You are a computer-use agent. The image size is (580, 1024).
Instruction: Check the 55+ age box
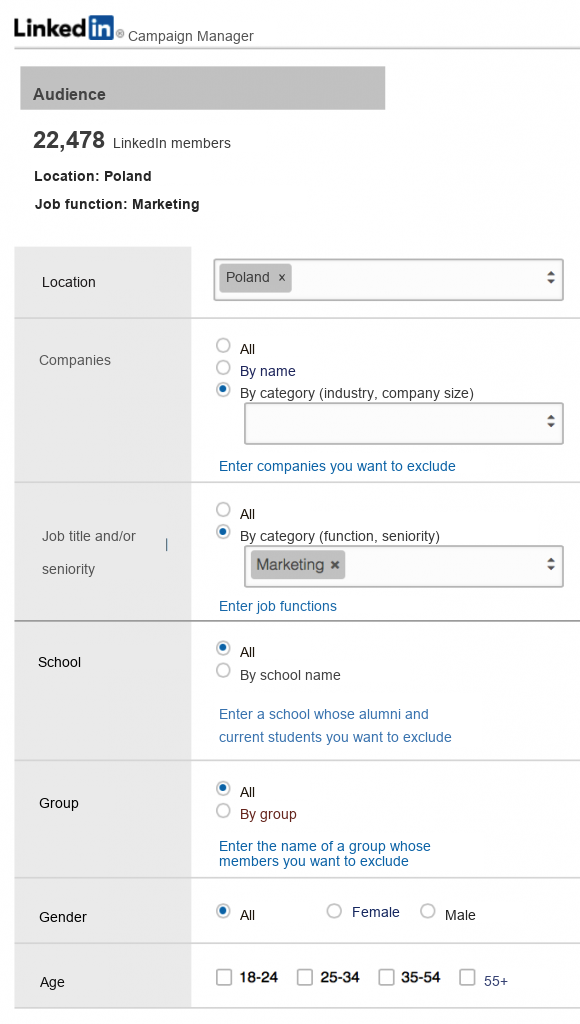pyautogui.click(x=467, y=977)
